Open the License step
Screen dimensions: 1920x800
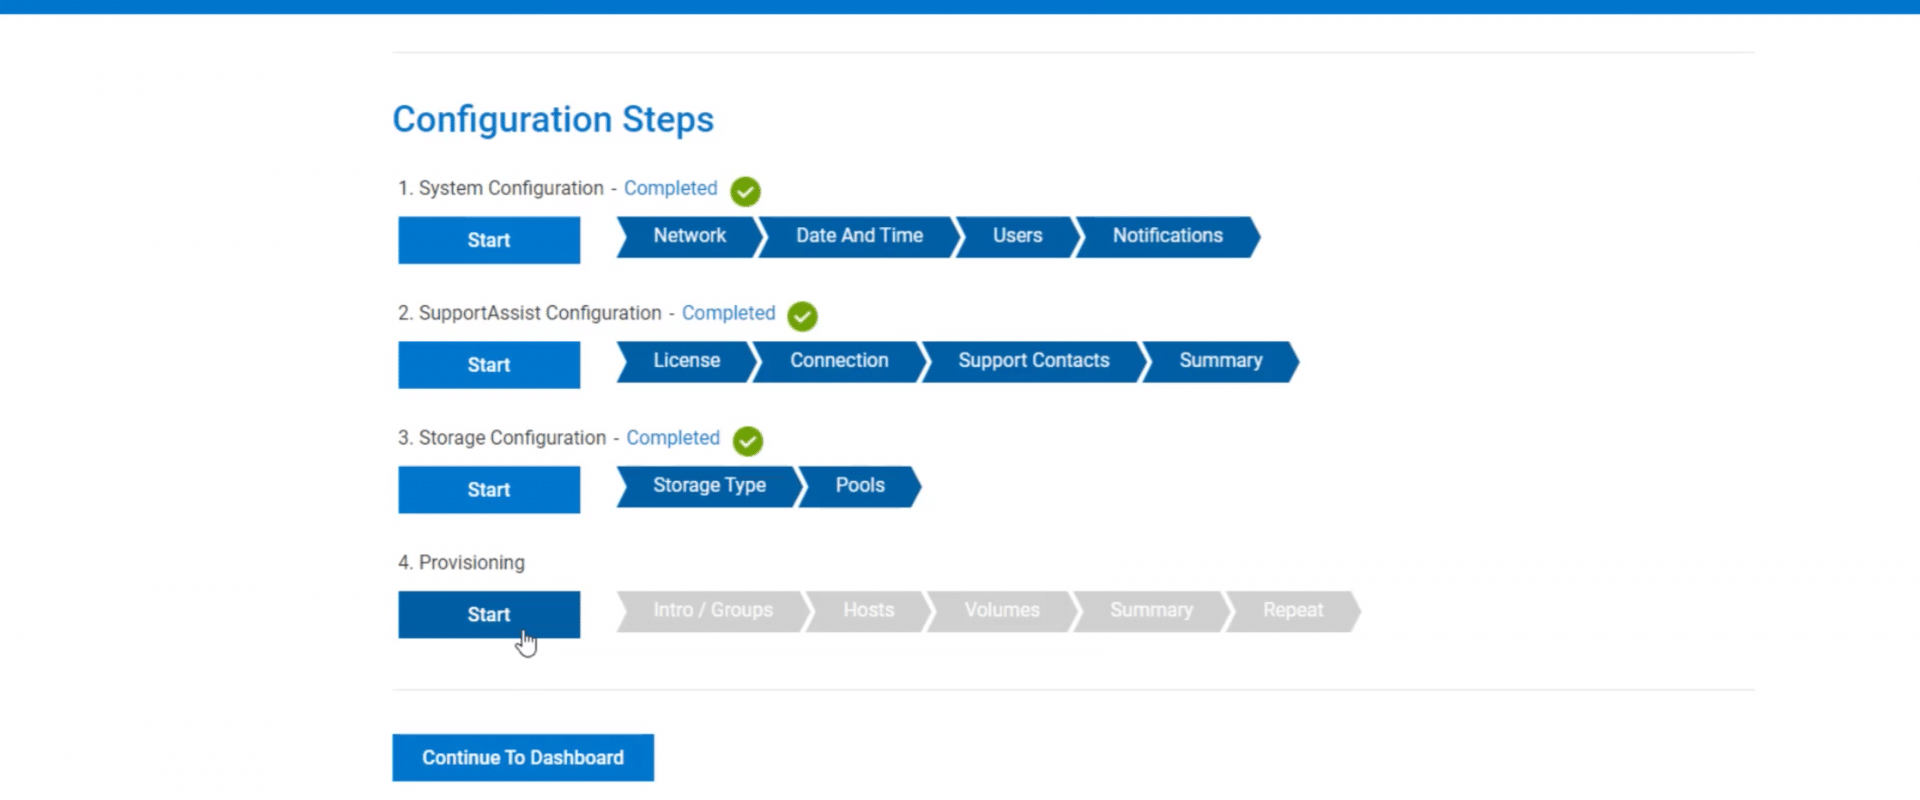[x=686, y=361]
